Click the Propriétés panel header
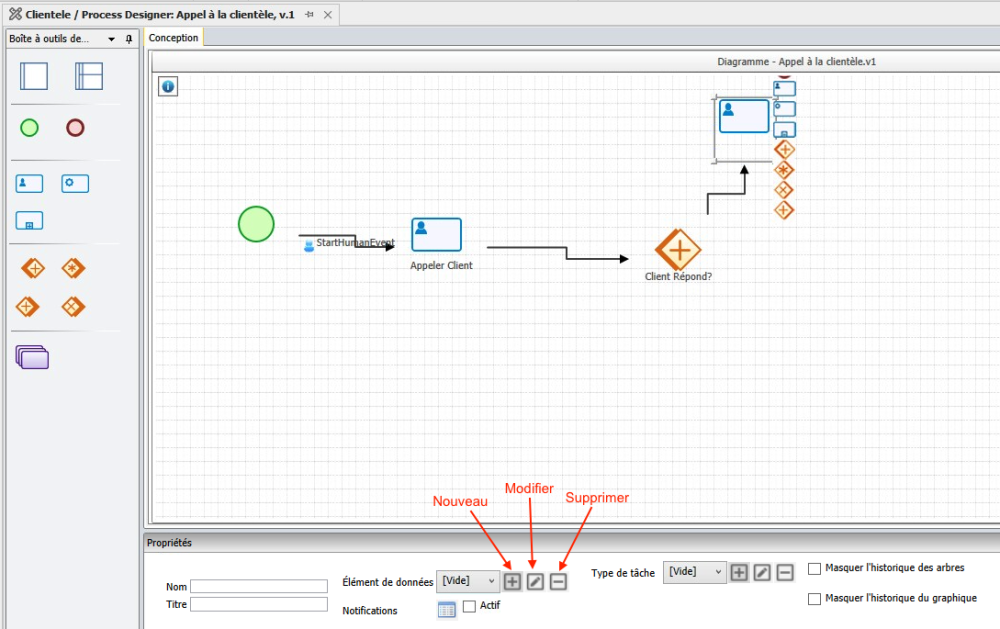1000x629 pixels. tap(571, 542)
